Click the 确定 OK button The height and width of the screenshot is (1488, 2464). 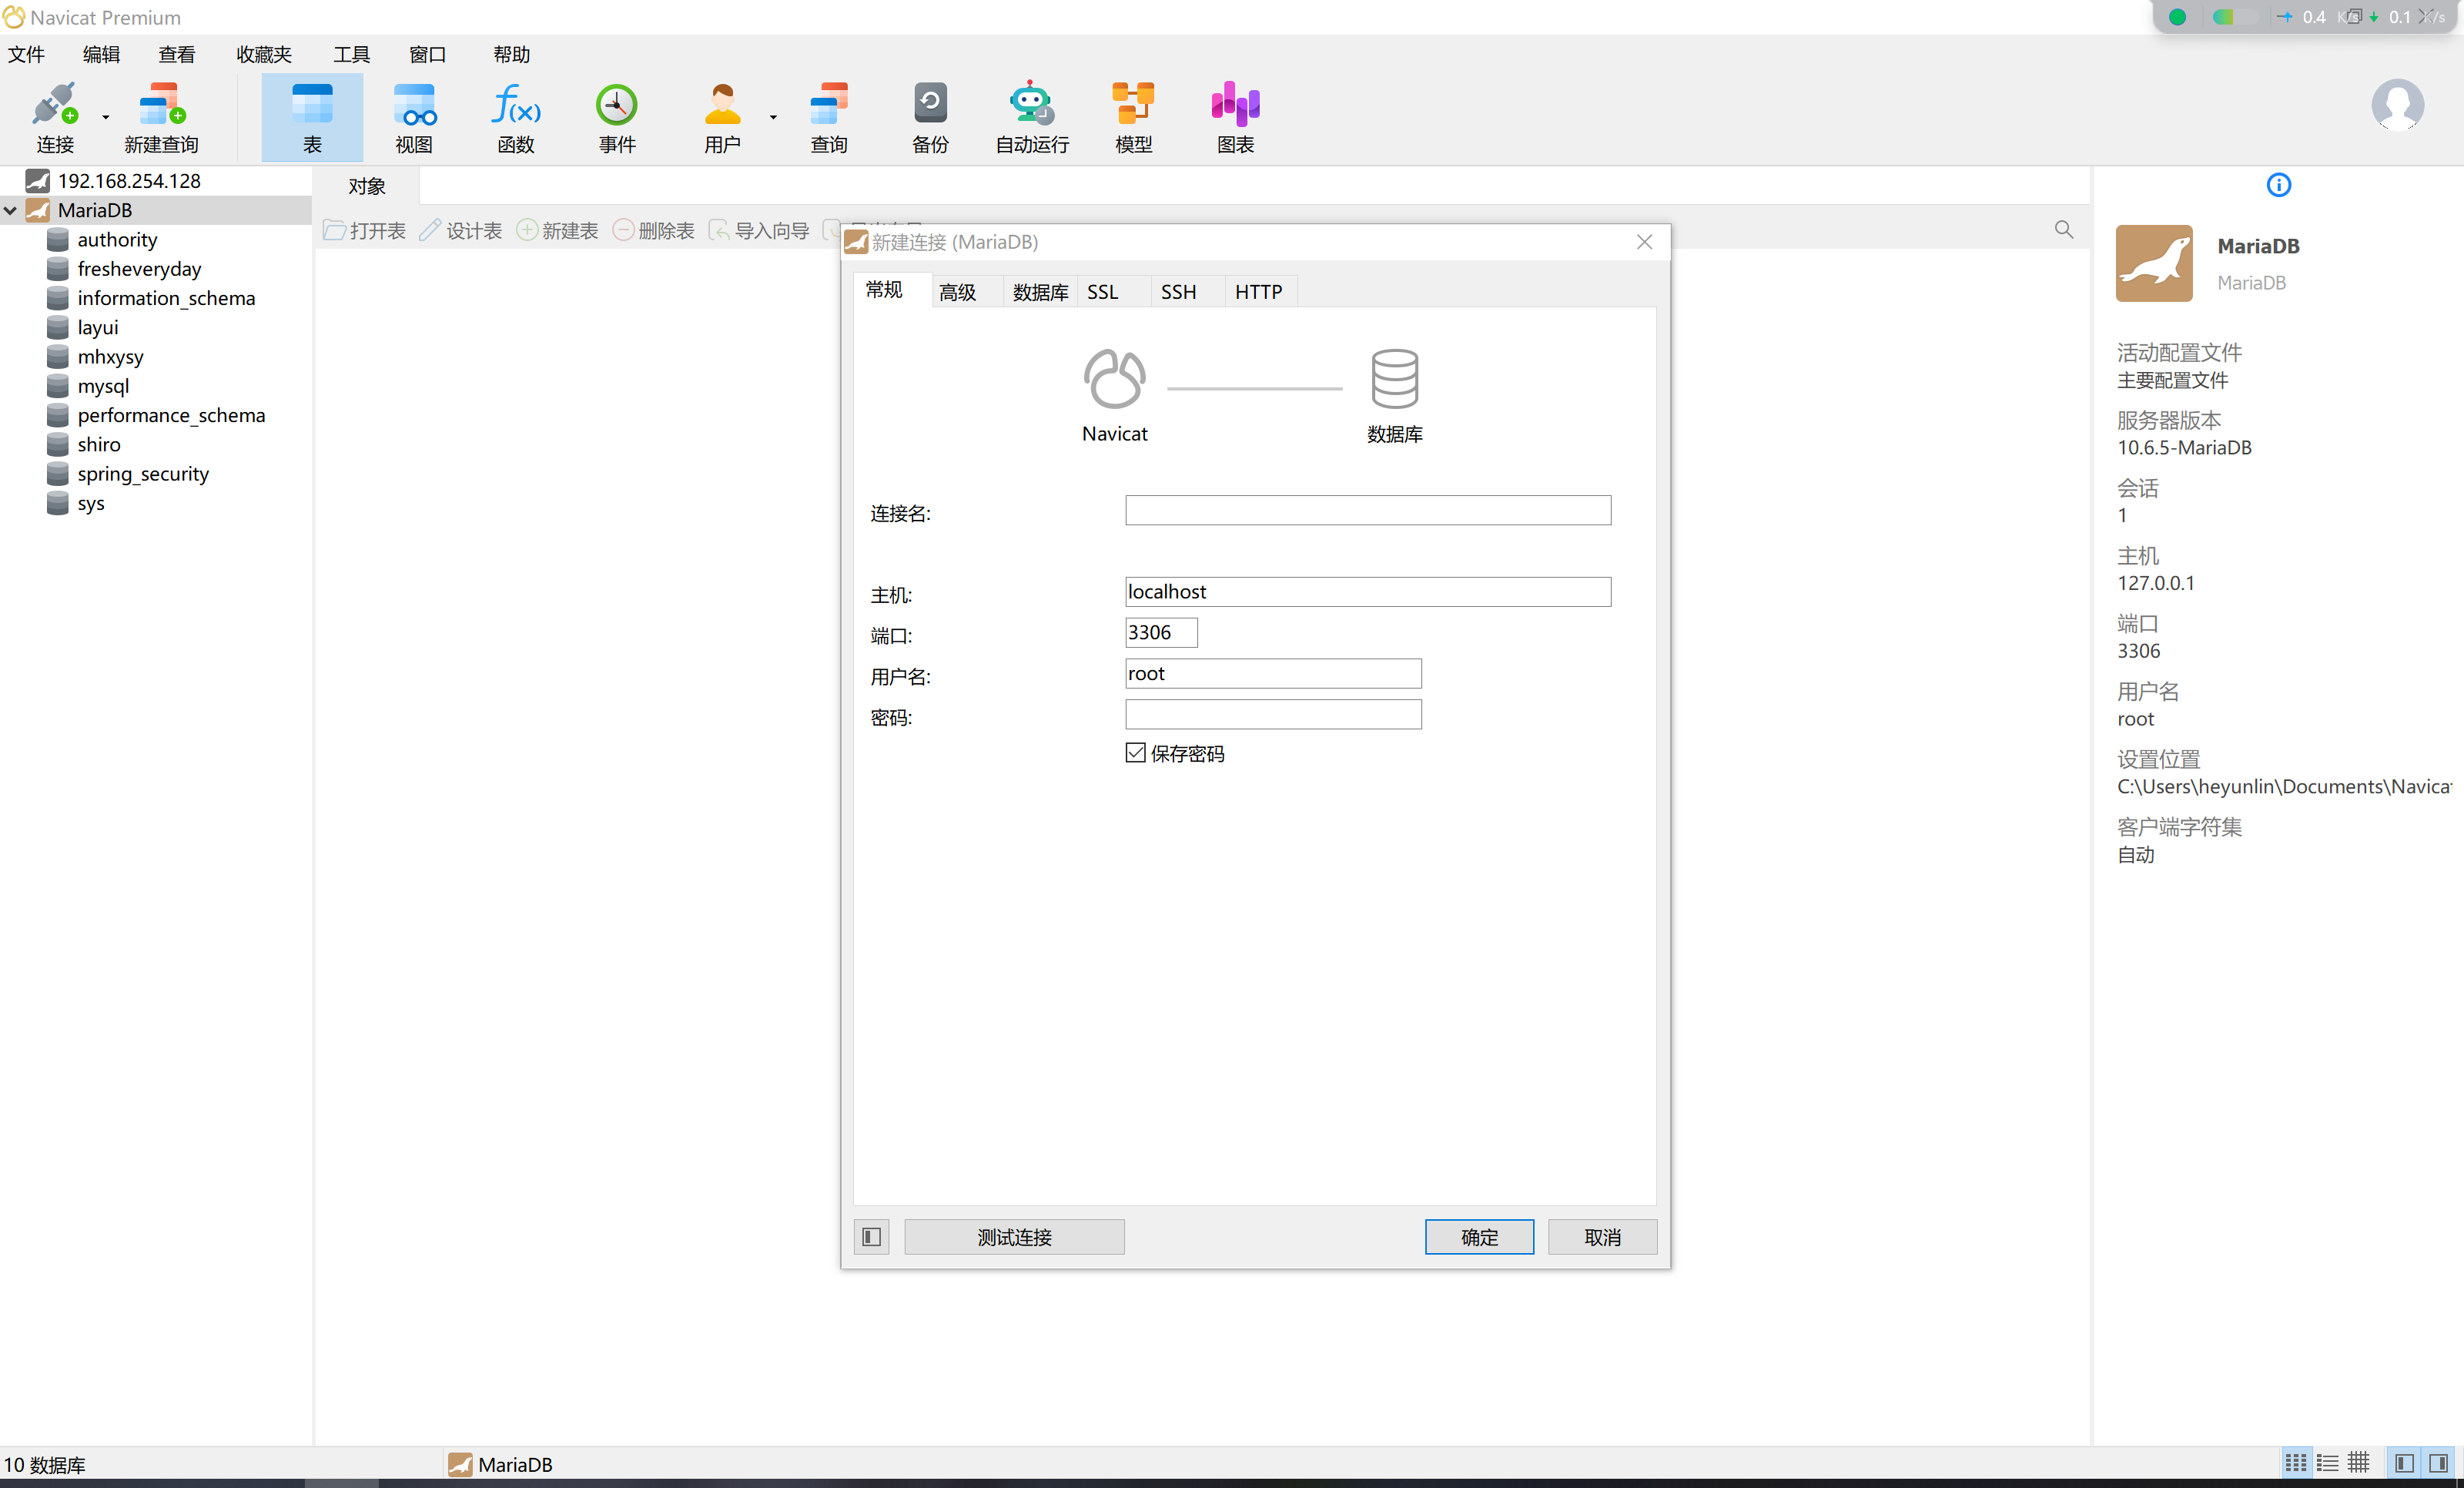(1479, 1237)
